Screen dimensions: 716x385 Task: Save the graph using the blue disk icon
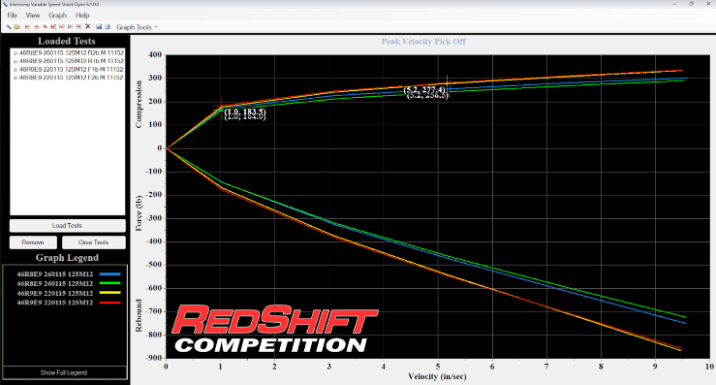(x=99, y=27)
